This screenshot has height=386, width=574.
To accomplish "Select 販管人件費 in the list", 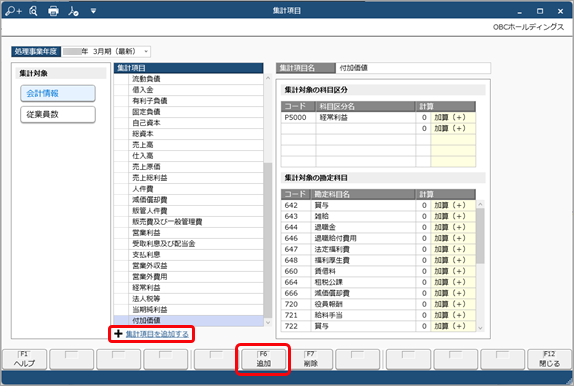I will [189, 211].
